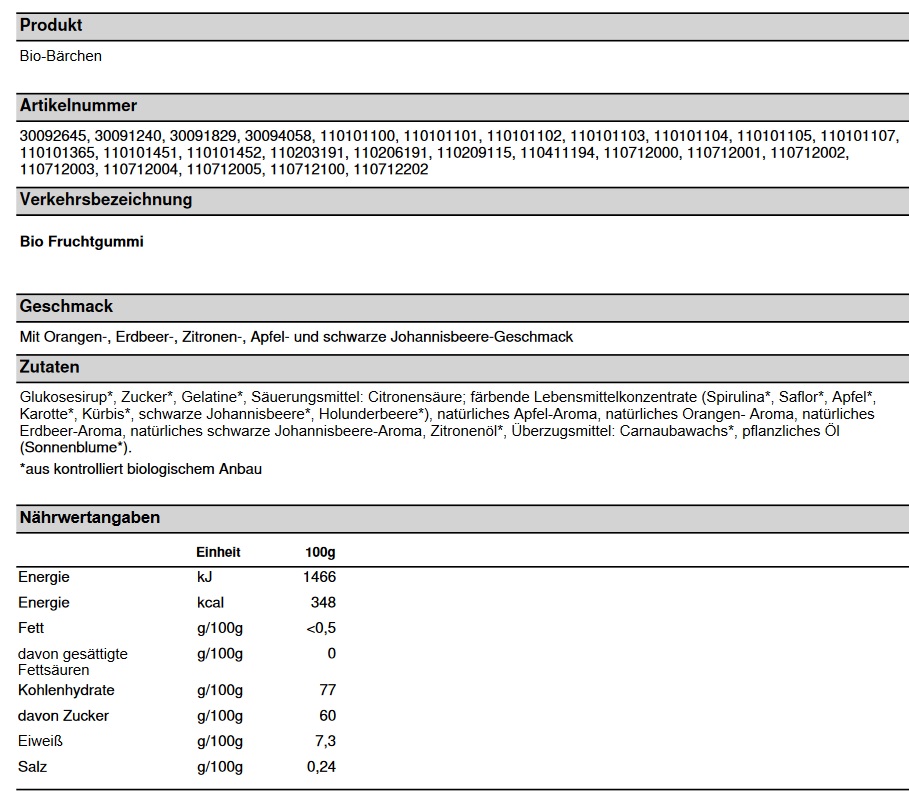Click article number 110712202

point(391,170)
